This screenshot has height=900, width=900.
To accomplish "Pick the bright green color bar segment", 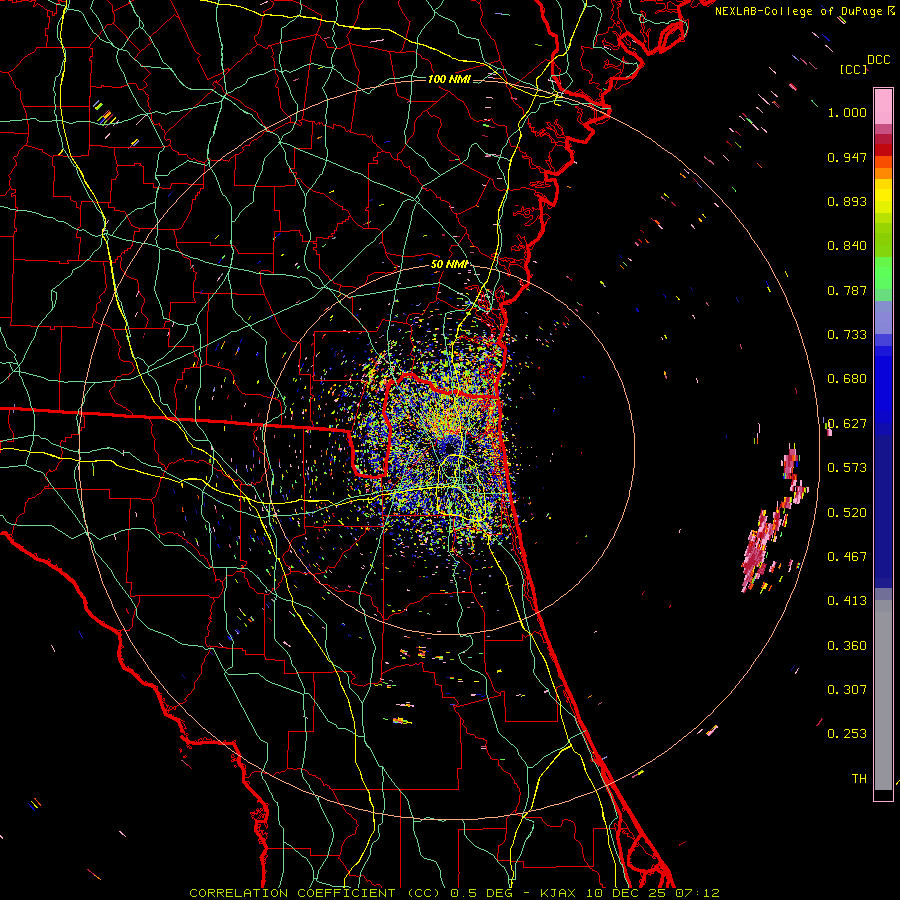I will (x=883, y=273).
